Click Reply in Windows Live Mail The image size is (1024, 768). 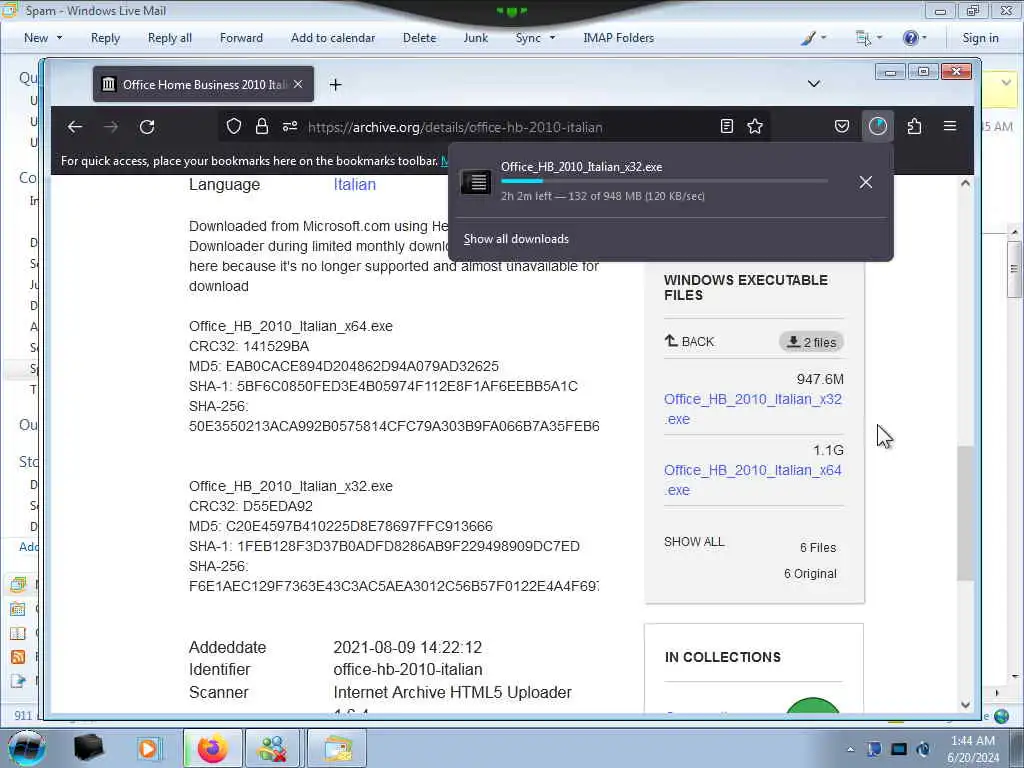105,38
